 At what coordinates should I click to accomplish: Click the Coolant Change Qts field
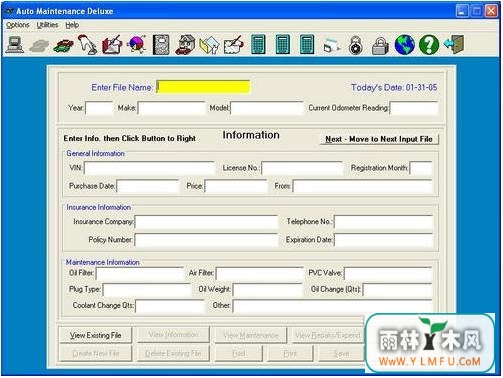(x=170, y=306)
